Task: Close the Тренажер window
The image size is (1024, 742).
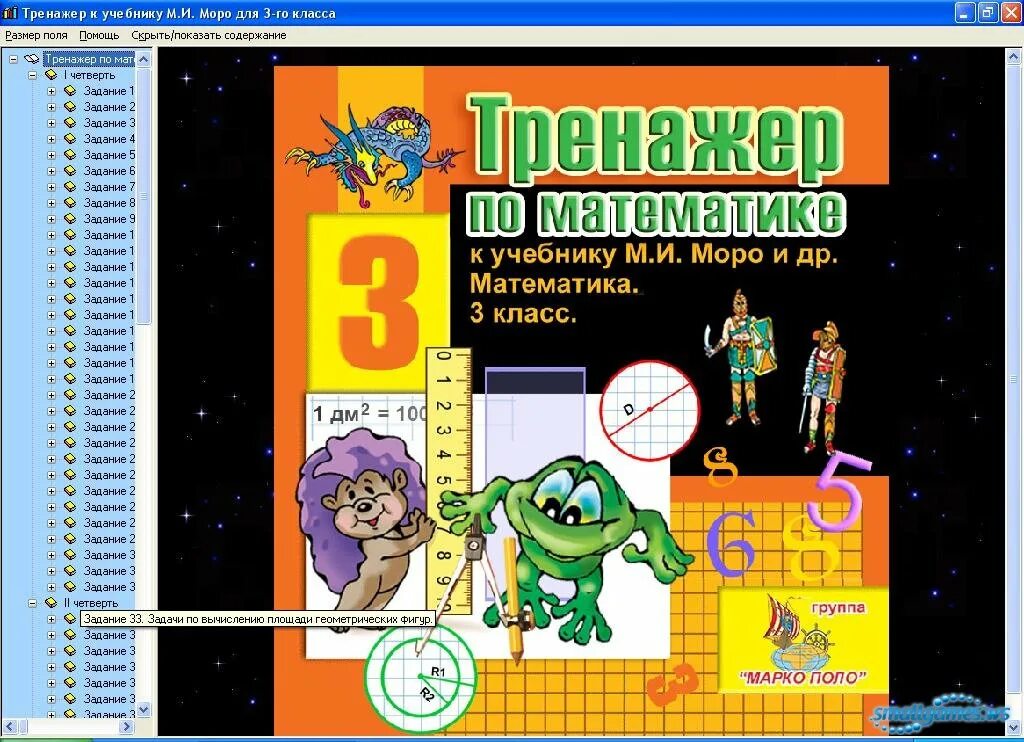Action: tap(1010, 12)
